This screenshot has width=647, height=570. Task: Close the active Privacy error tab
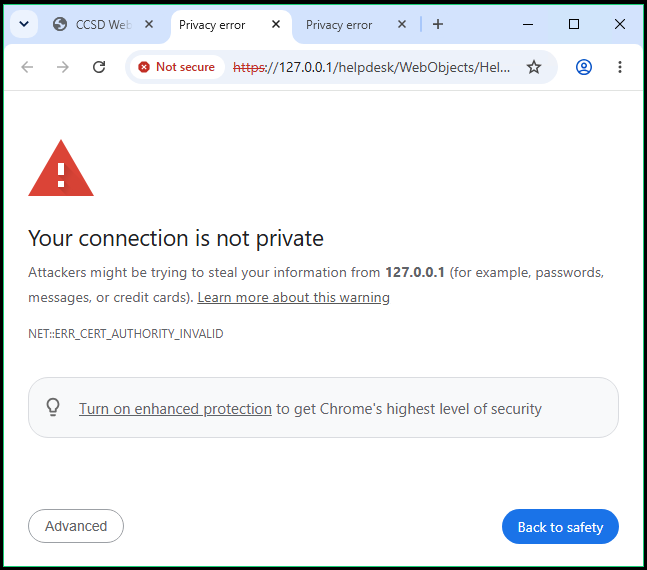(x=276, y=24)
